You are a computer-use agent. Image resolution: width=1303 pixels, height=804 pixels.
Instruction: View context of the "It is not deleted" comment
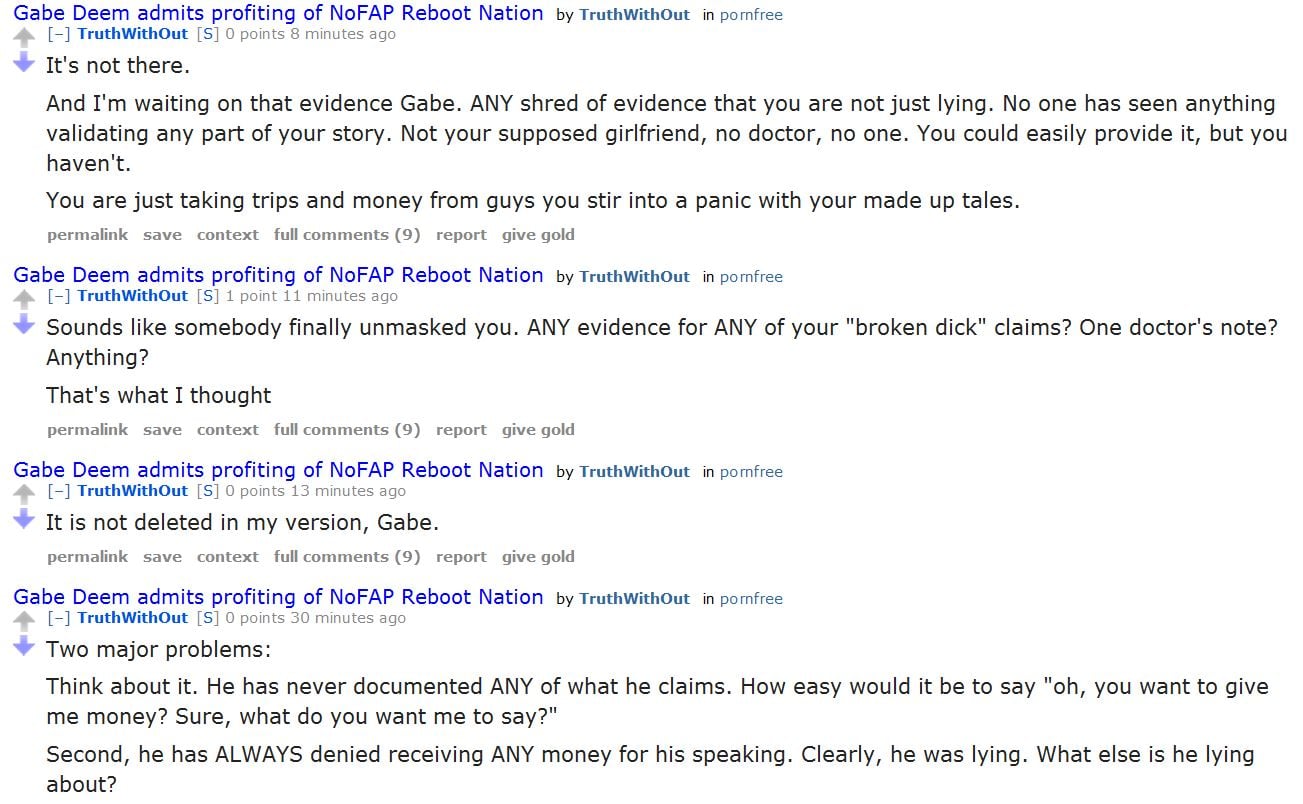pos(227,557)
